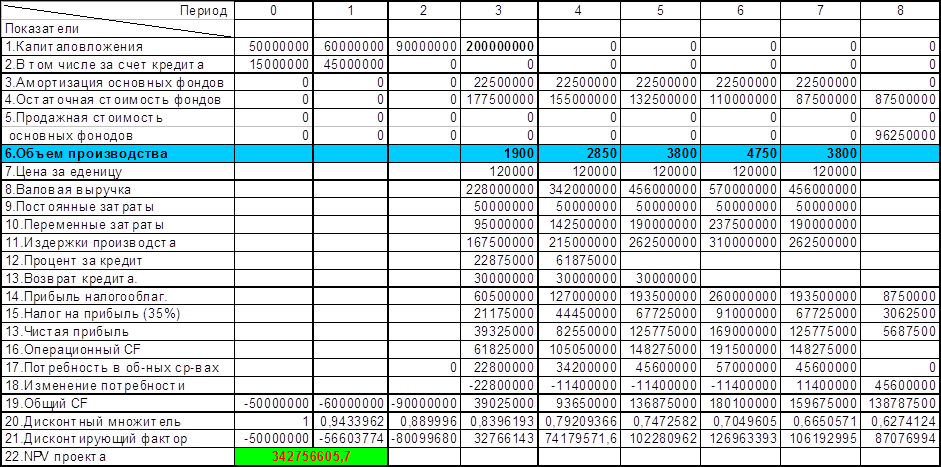Select the total CF cell 138787500
This screenshot has width=941, height=467.
coord(902,402)
